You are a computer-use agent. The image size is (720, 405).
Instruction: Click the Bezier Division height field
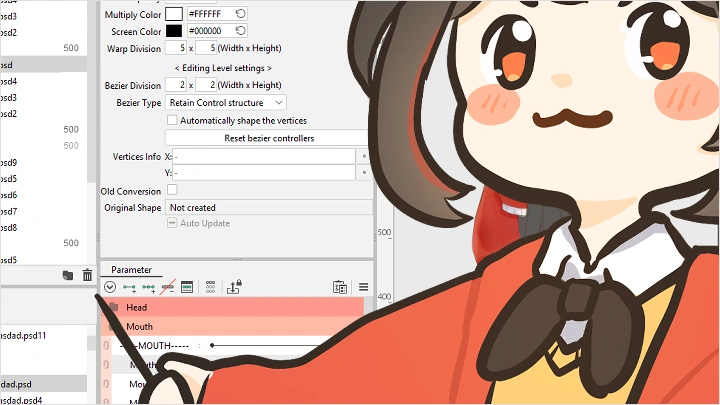pos(206,85)
